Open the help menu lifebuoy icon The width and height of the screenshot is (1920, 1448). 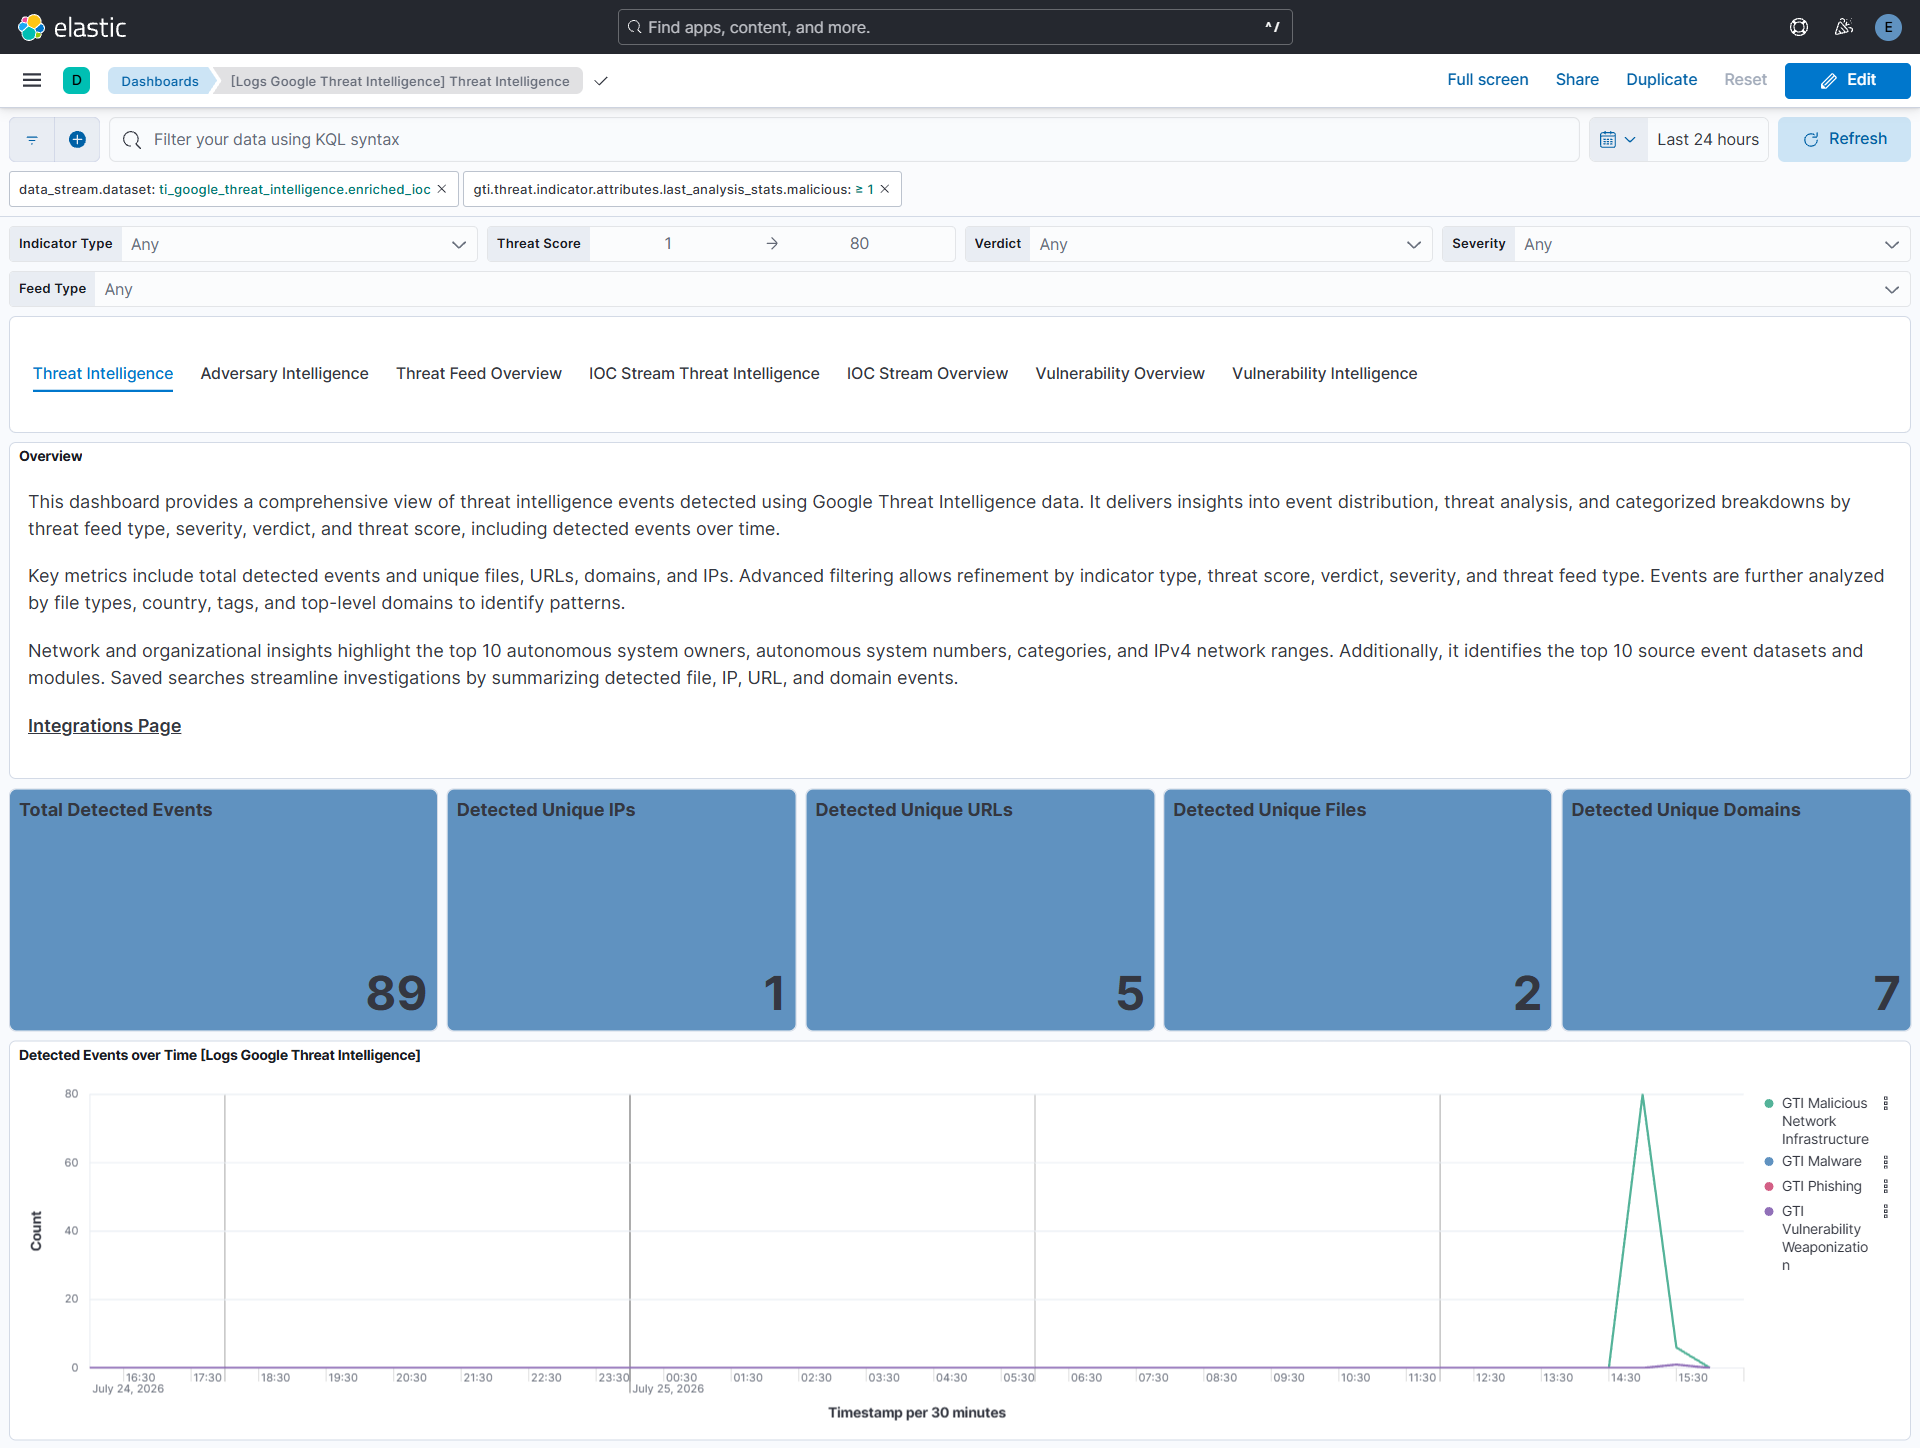(1799, 27)
